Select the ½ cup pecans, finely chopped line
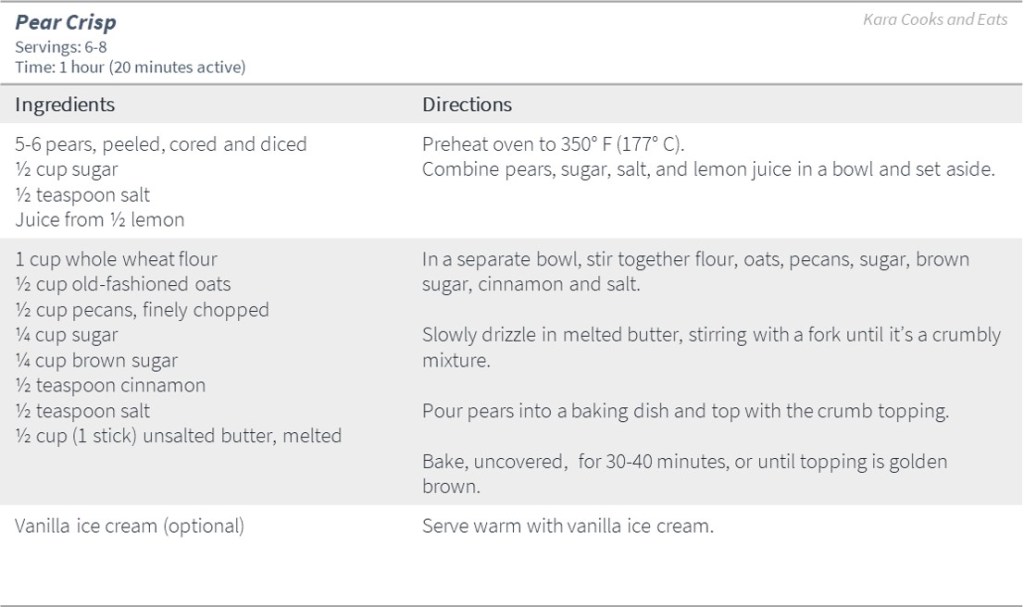This screenshot has width=1024, height=607. [142, 310]
